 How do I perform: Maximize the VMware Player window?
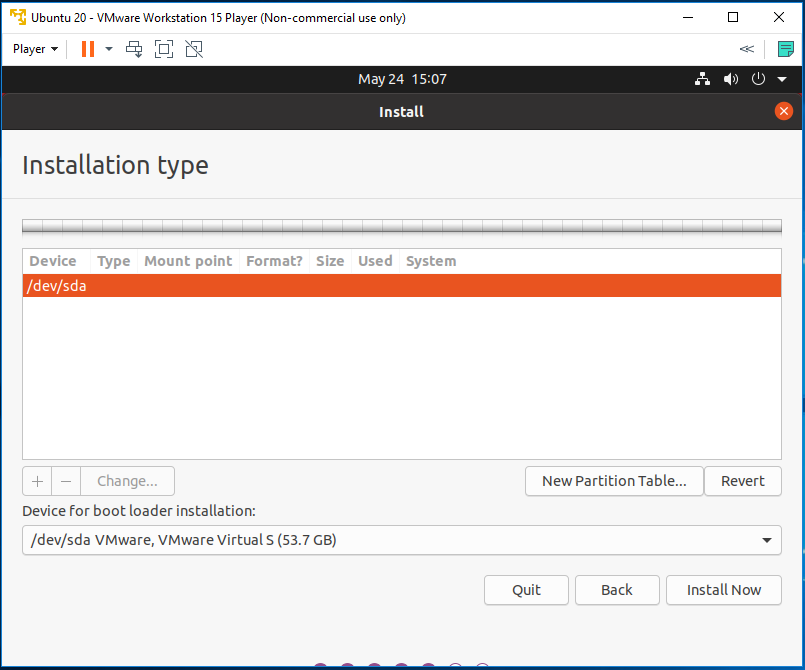pyautogui.click(x=733, y=17)
